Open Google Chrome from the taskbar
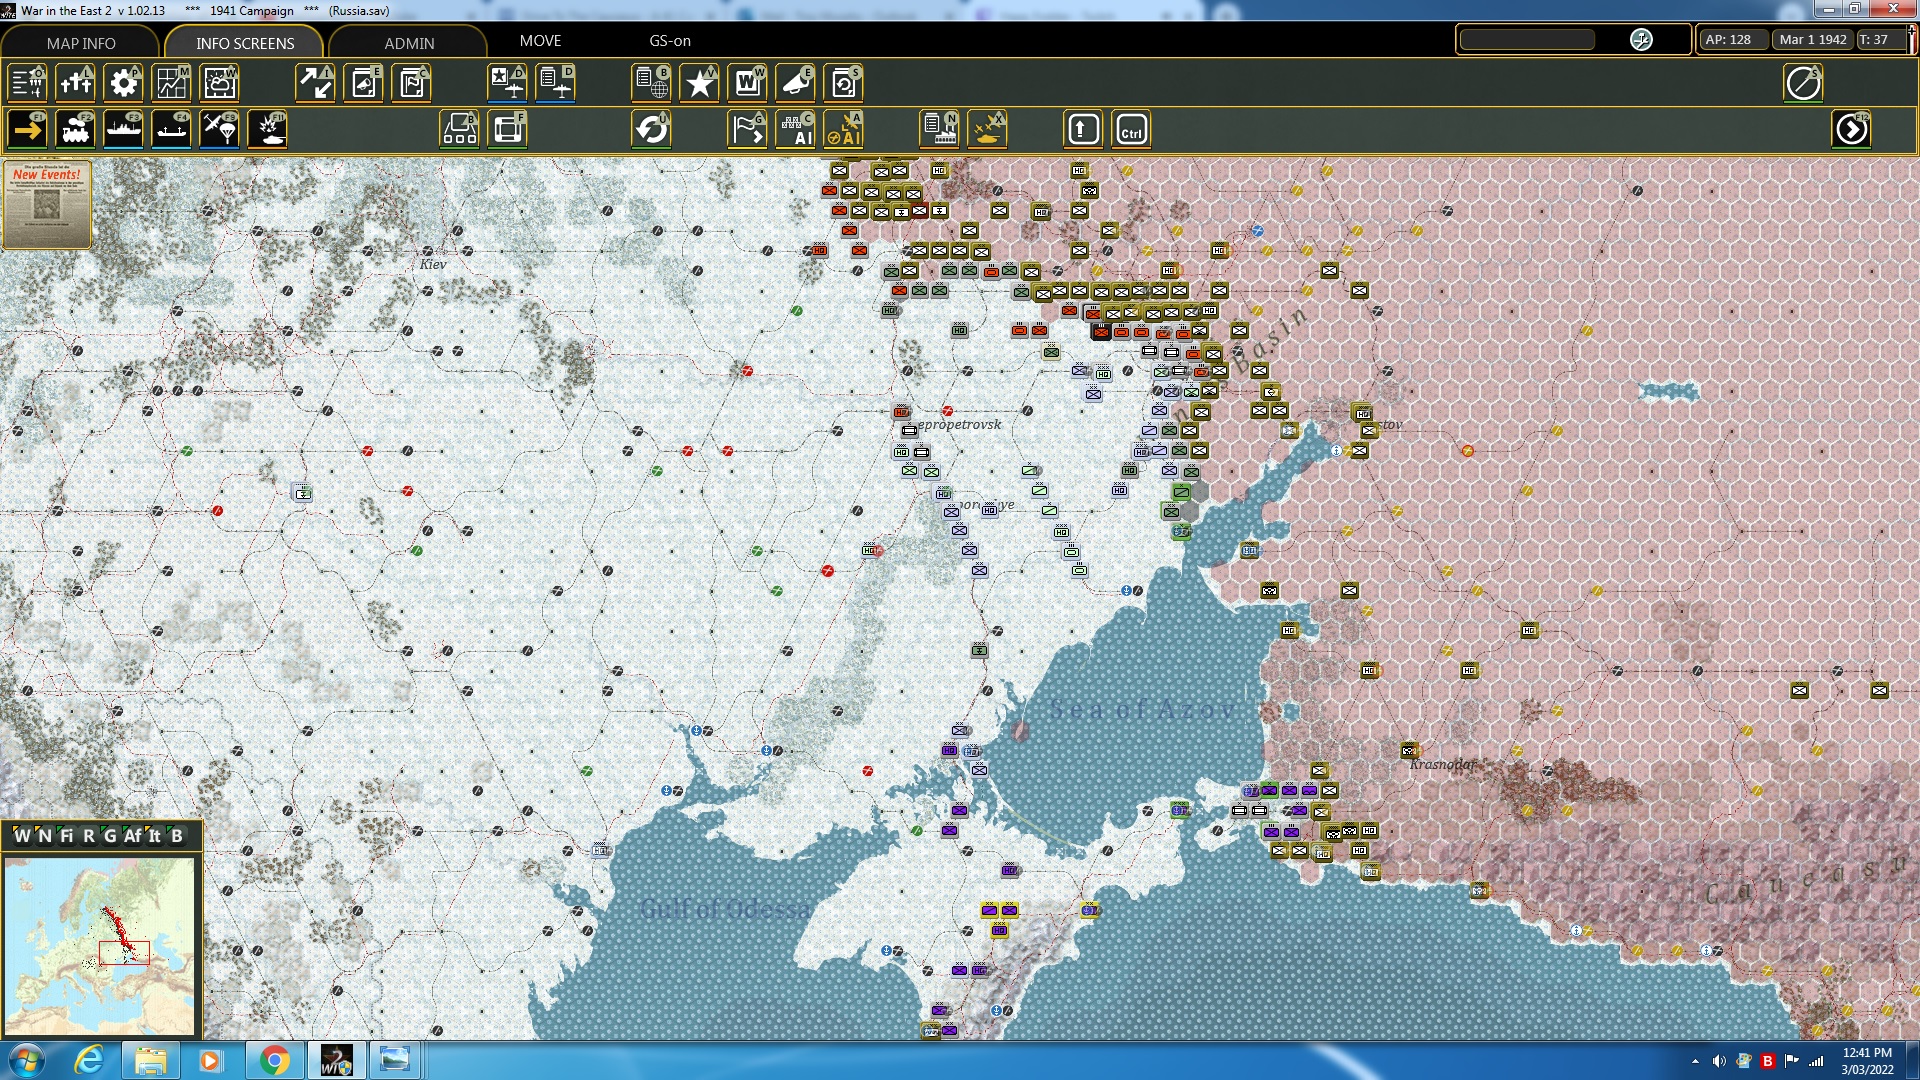 click(x=273, y=1060)
